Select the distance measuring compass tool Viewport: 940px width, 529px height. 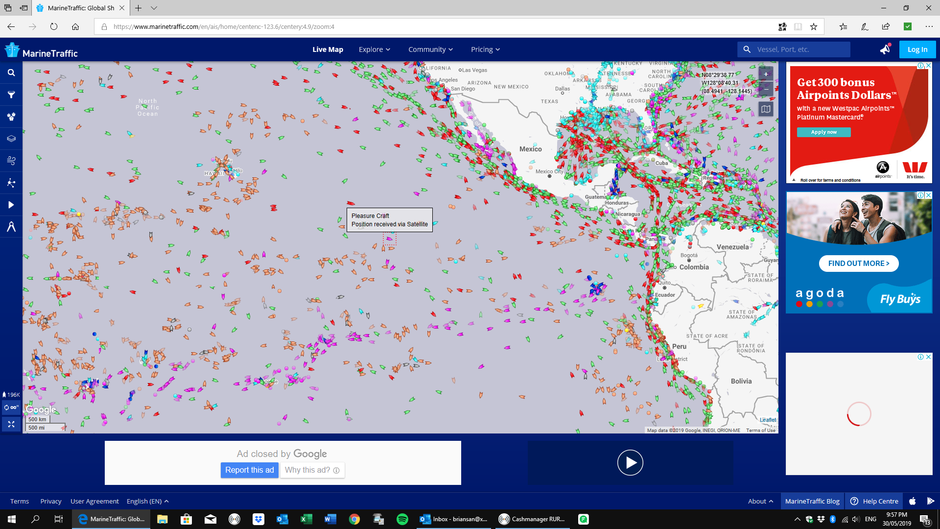[x=11, y=227]
